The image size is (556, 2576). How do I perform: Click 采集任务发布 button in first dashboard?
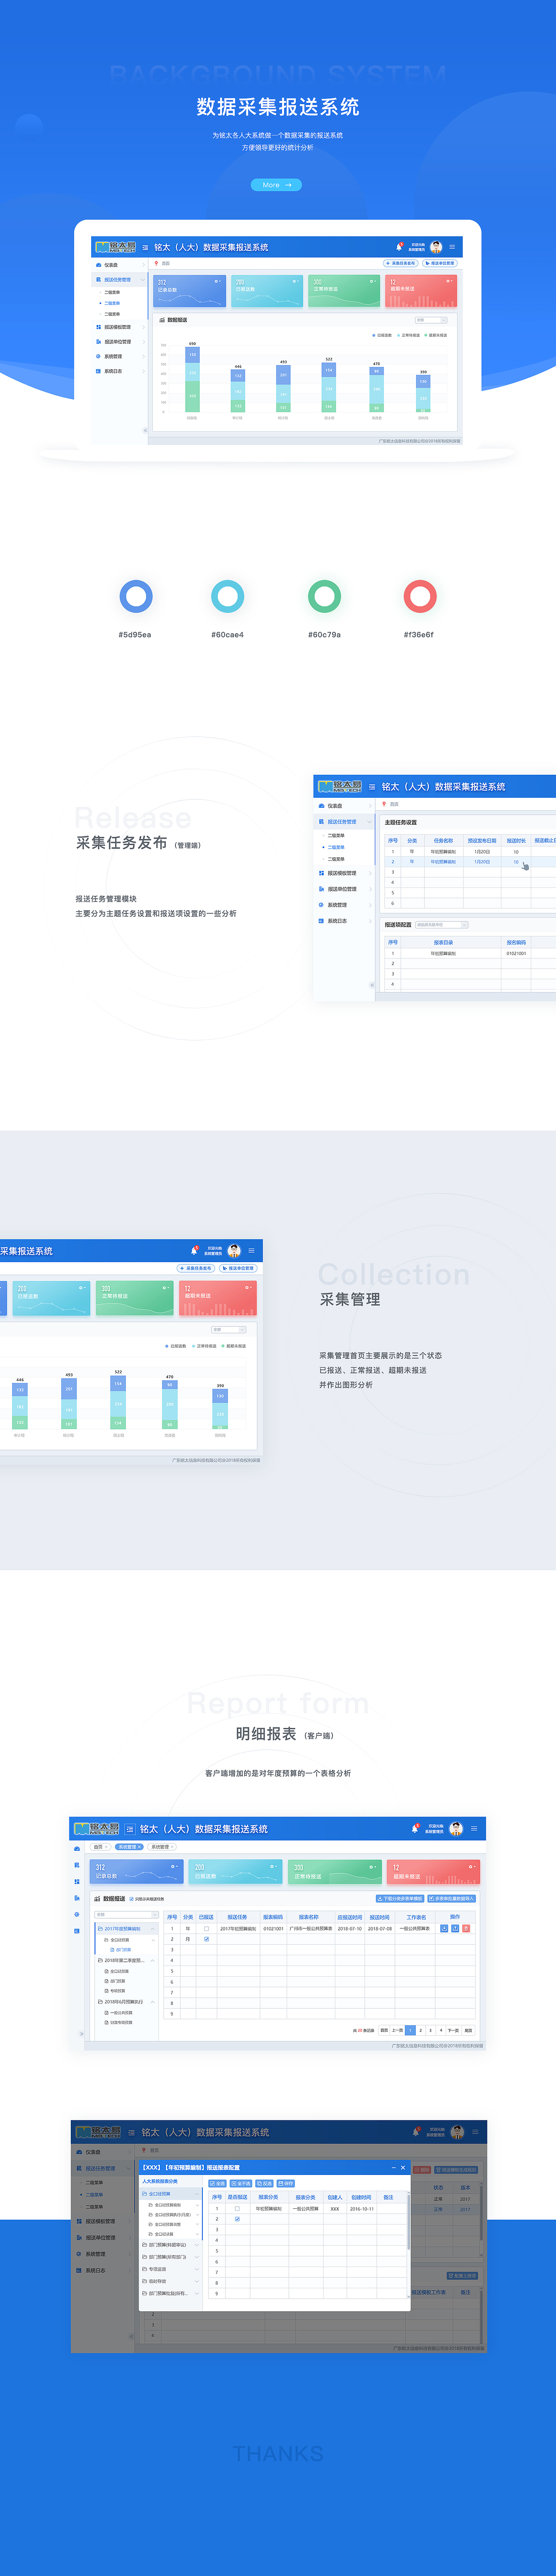tap(401, 263)
